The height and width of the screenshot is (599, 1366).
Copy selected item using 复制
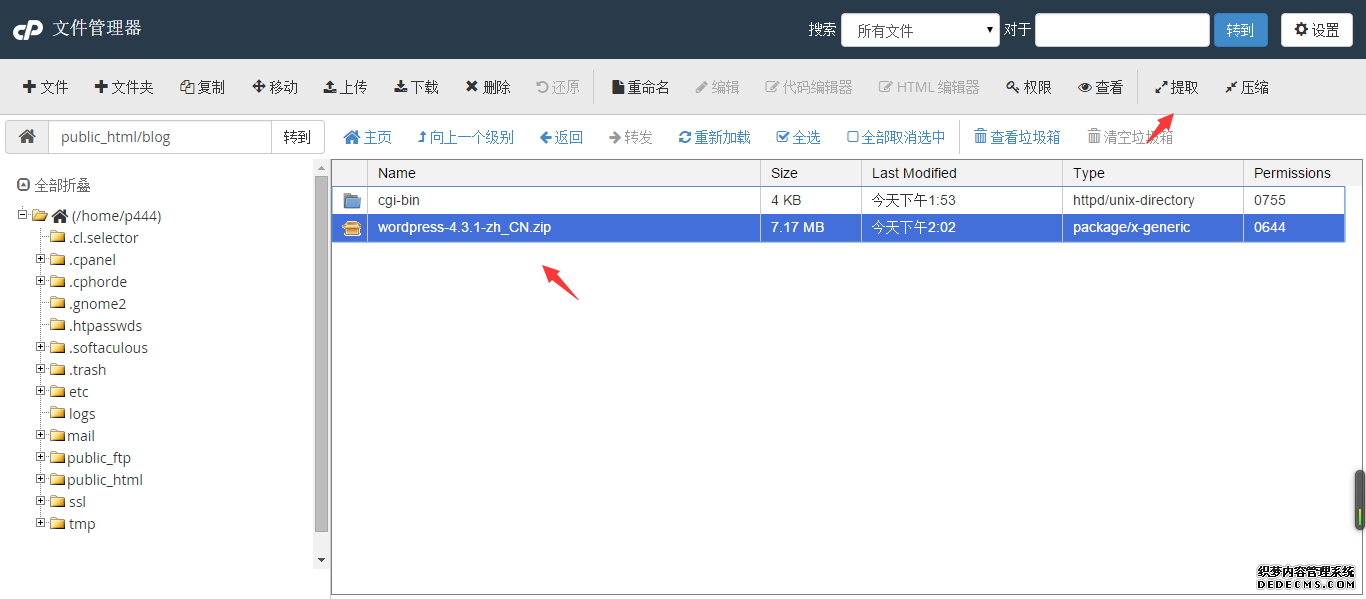(202, 87)
